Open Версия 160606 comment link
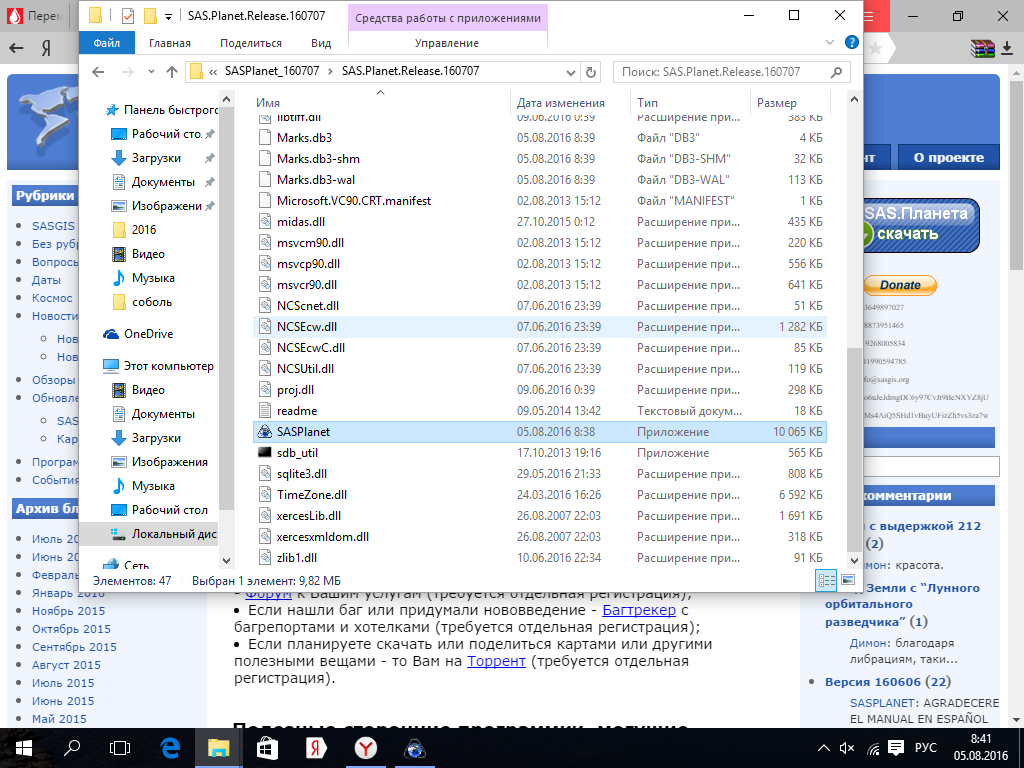This screenshot has height=768, width=1024. [872, 682]
